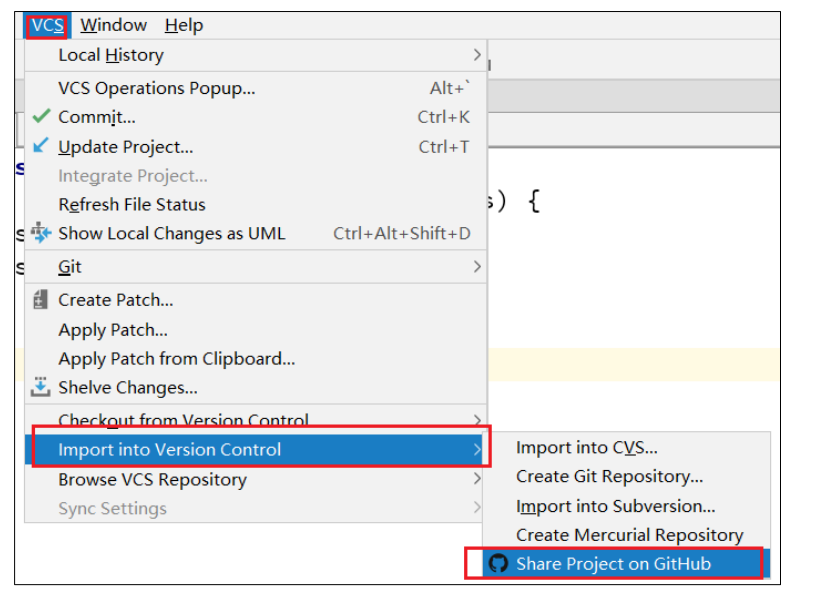This screenshot has height=589, width=828.
Task: Click the opening brace in the editor
Action: 534,201
